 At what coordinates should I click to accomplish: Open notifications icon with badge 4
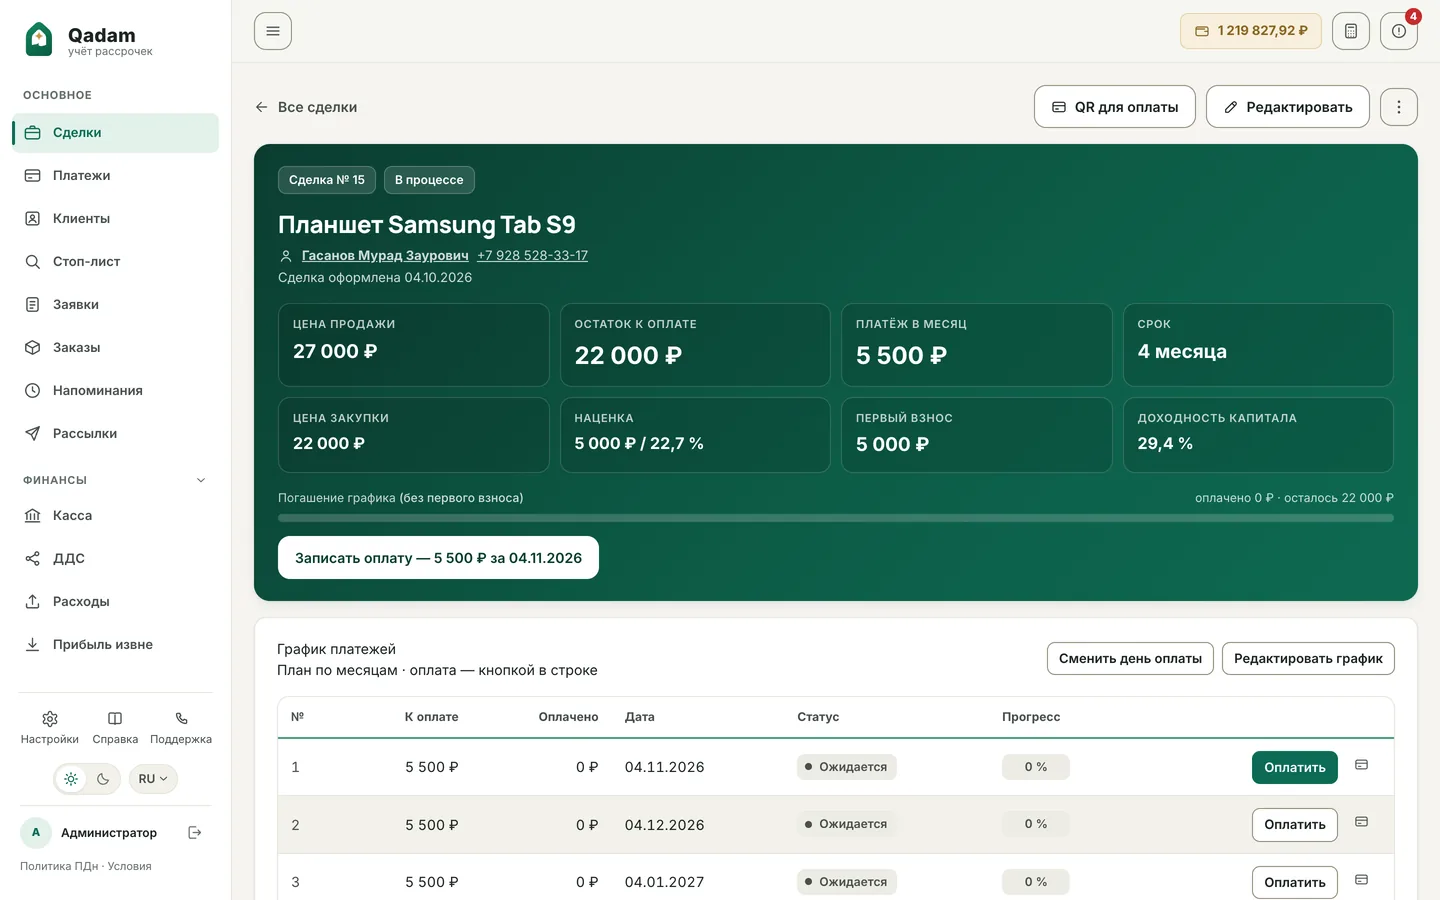[1399, 31]
